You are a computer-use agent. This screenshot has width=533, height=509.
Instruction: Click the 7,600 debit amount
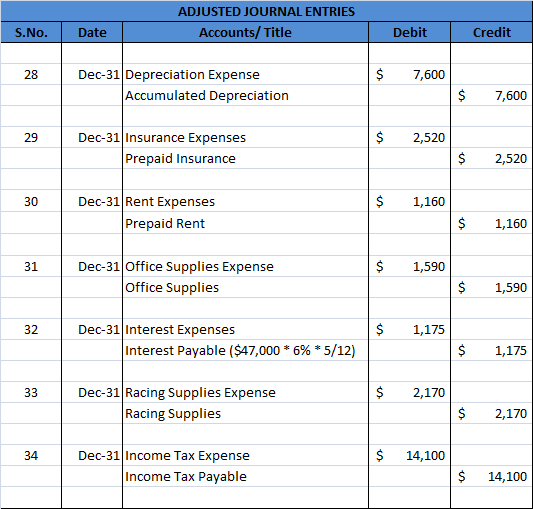click(410, 74)
